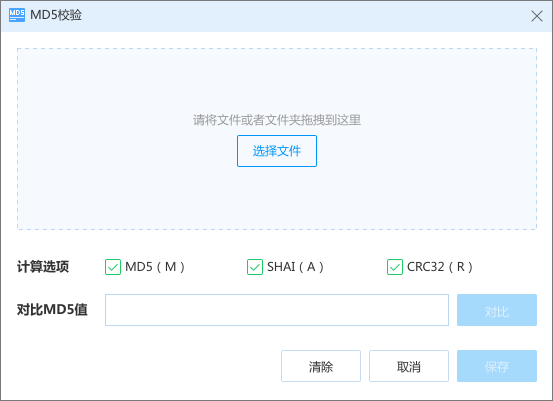Close the MD5校验 dialog window
Viewport: 553px width, 401px height.
(537, 16)
